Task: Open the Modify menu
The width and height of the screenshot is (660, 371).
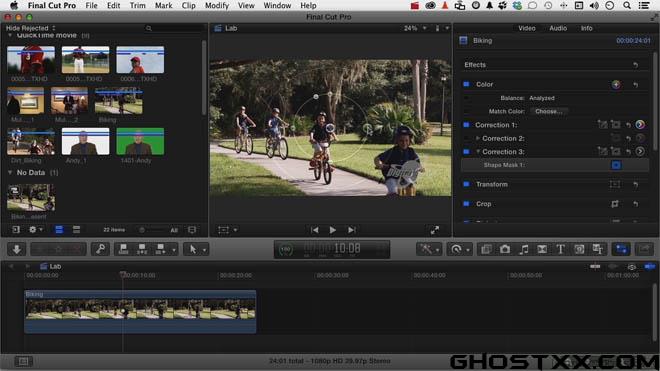Action: (217, 5)
